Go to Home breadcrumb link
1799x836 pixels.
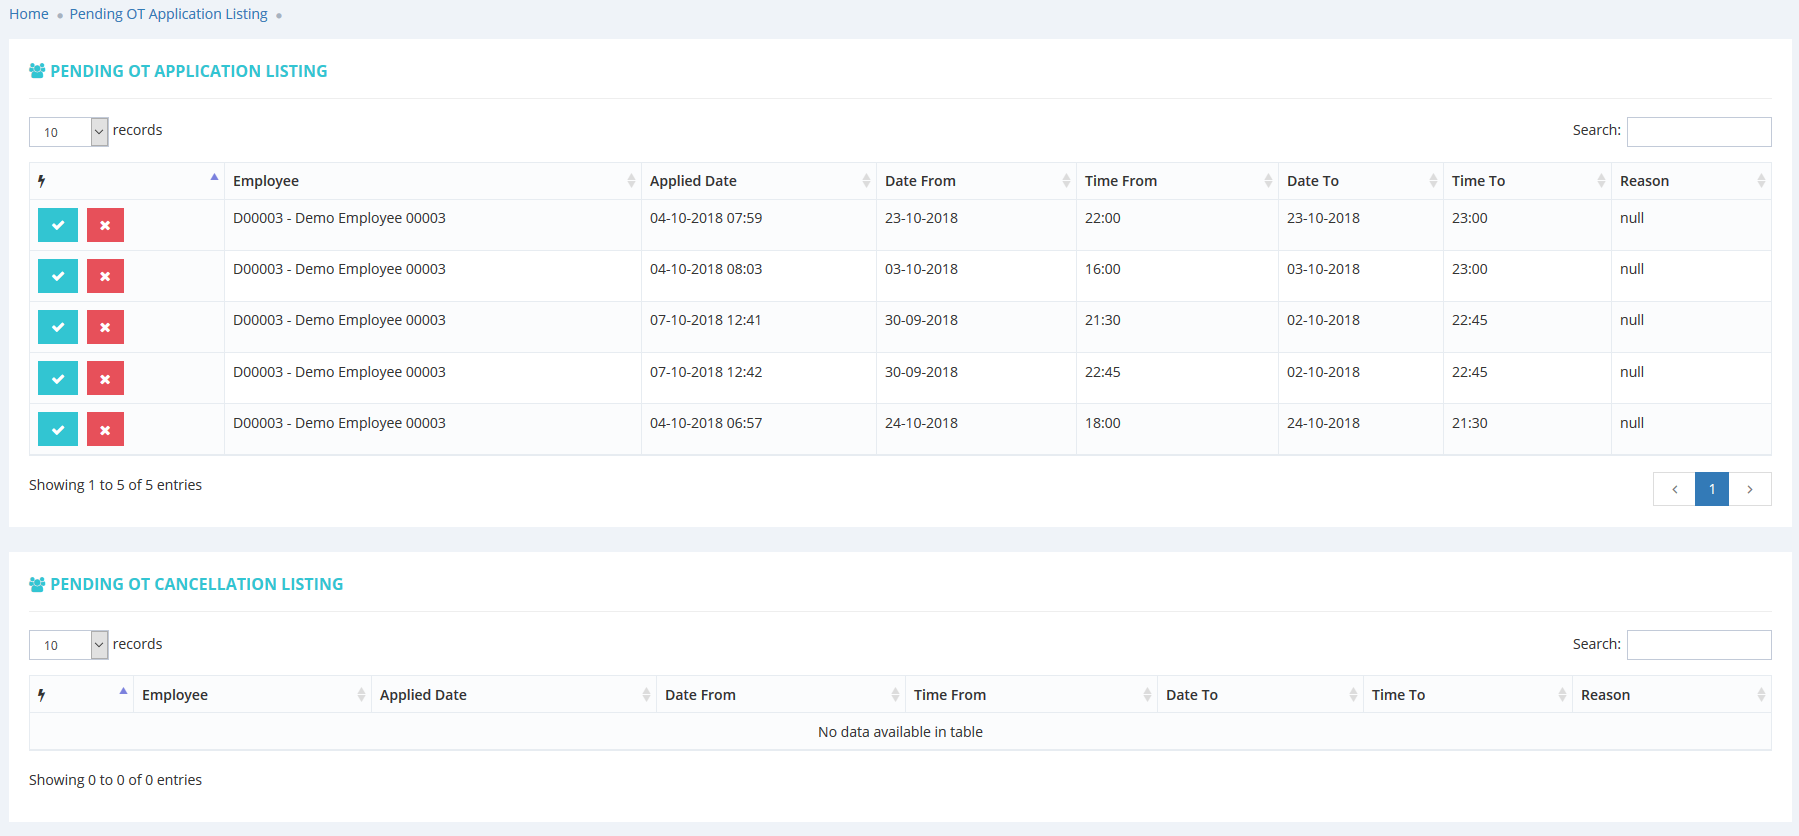pos(29,14)
